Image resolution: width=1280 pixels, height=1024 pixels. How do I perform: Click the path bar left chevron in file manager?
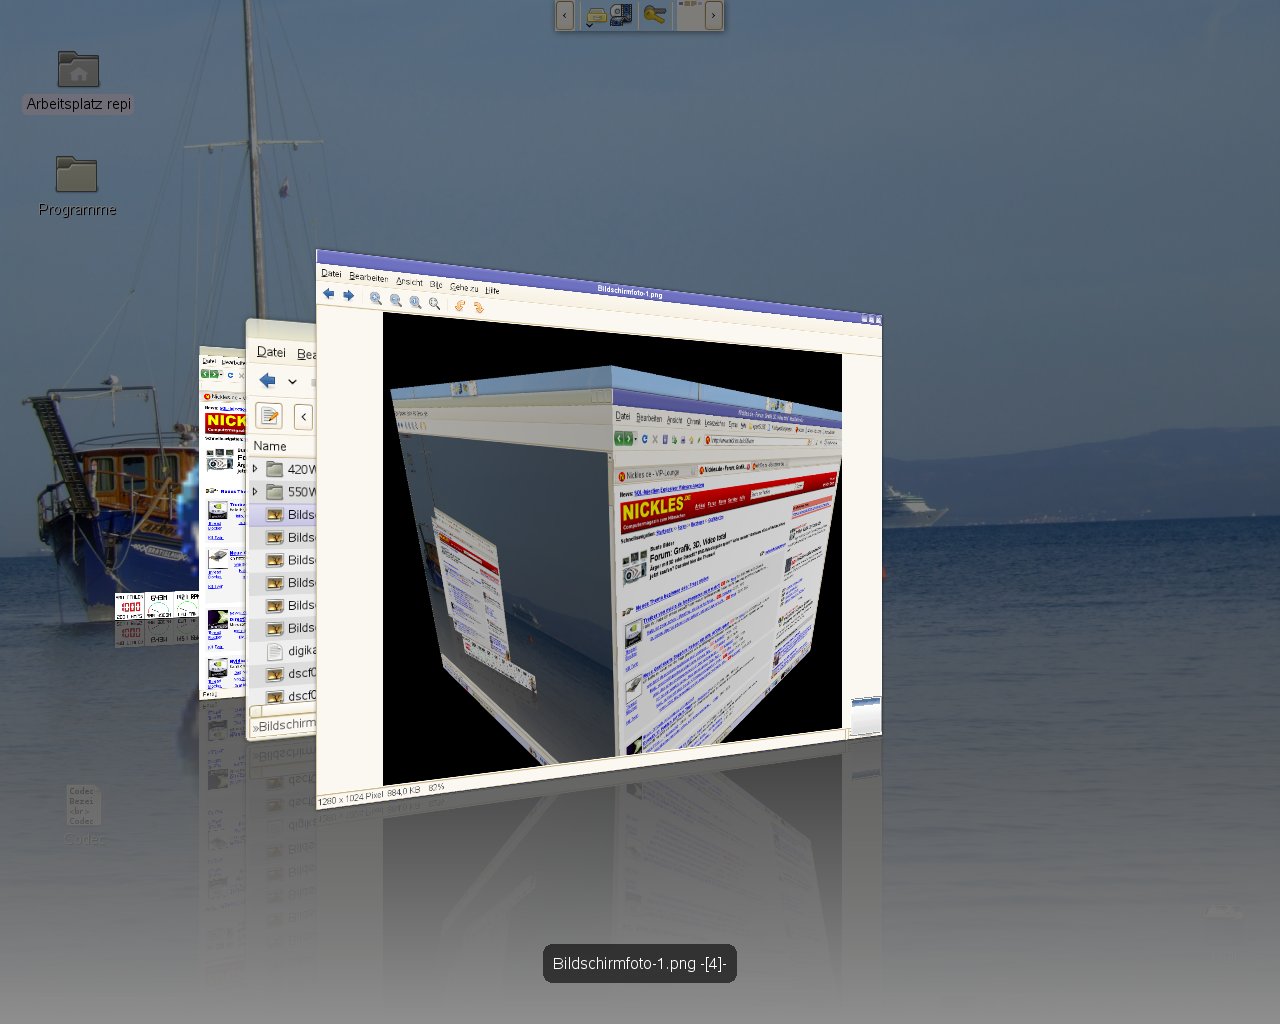pyautogui.click(x=304, y=417)
